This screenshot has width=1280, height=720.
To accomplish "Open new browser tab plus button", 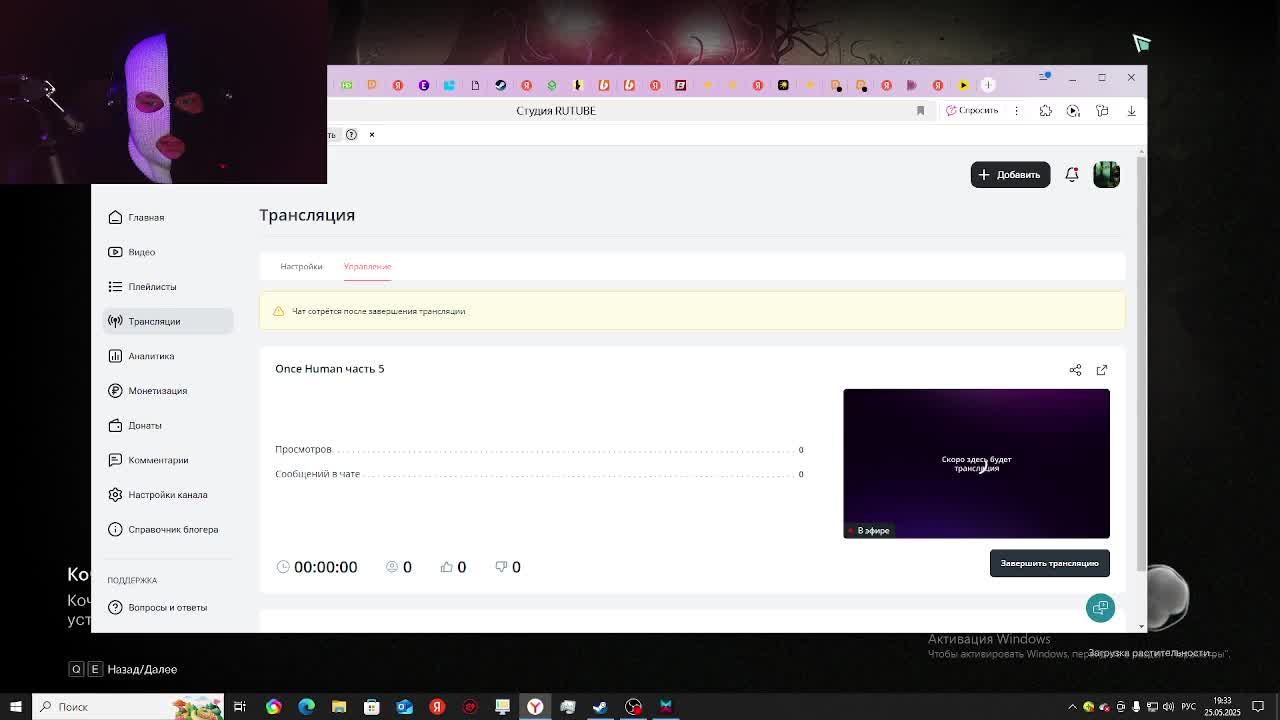I will point(988,85).
